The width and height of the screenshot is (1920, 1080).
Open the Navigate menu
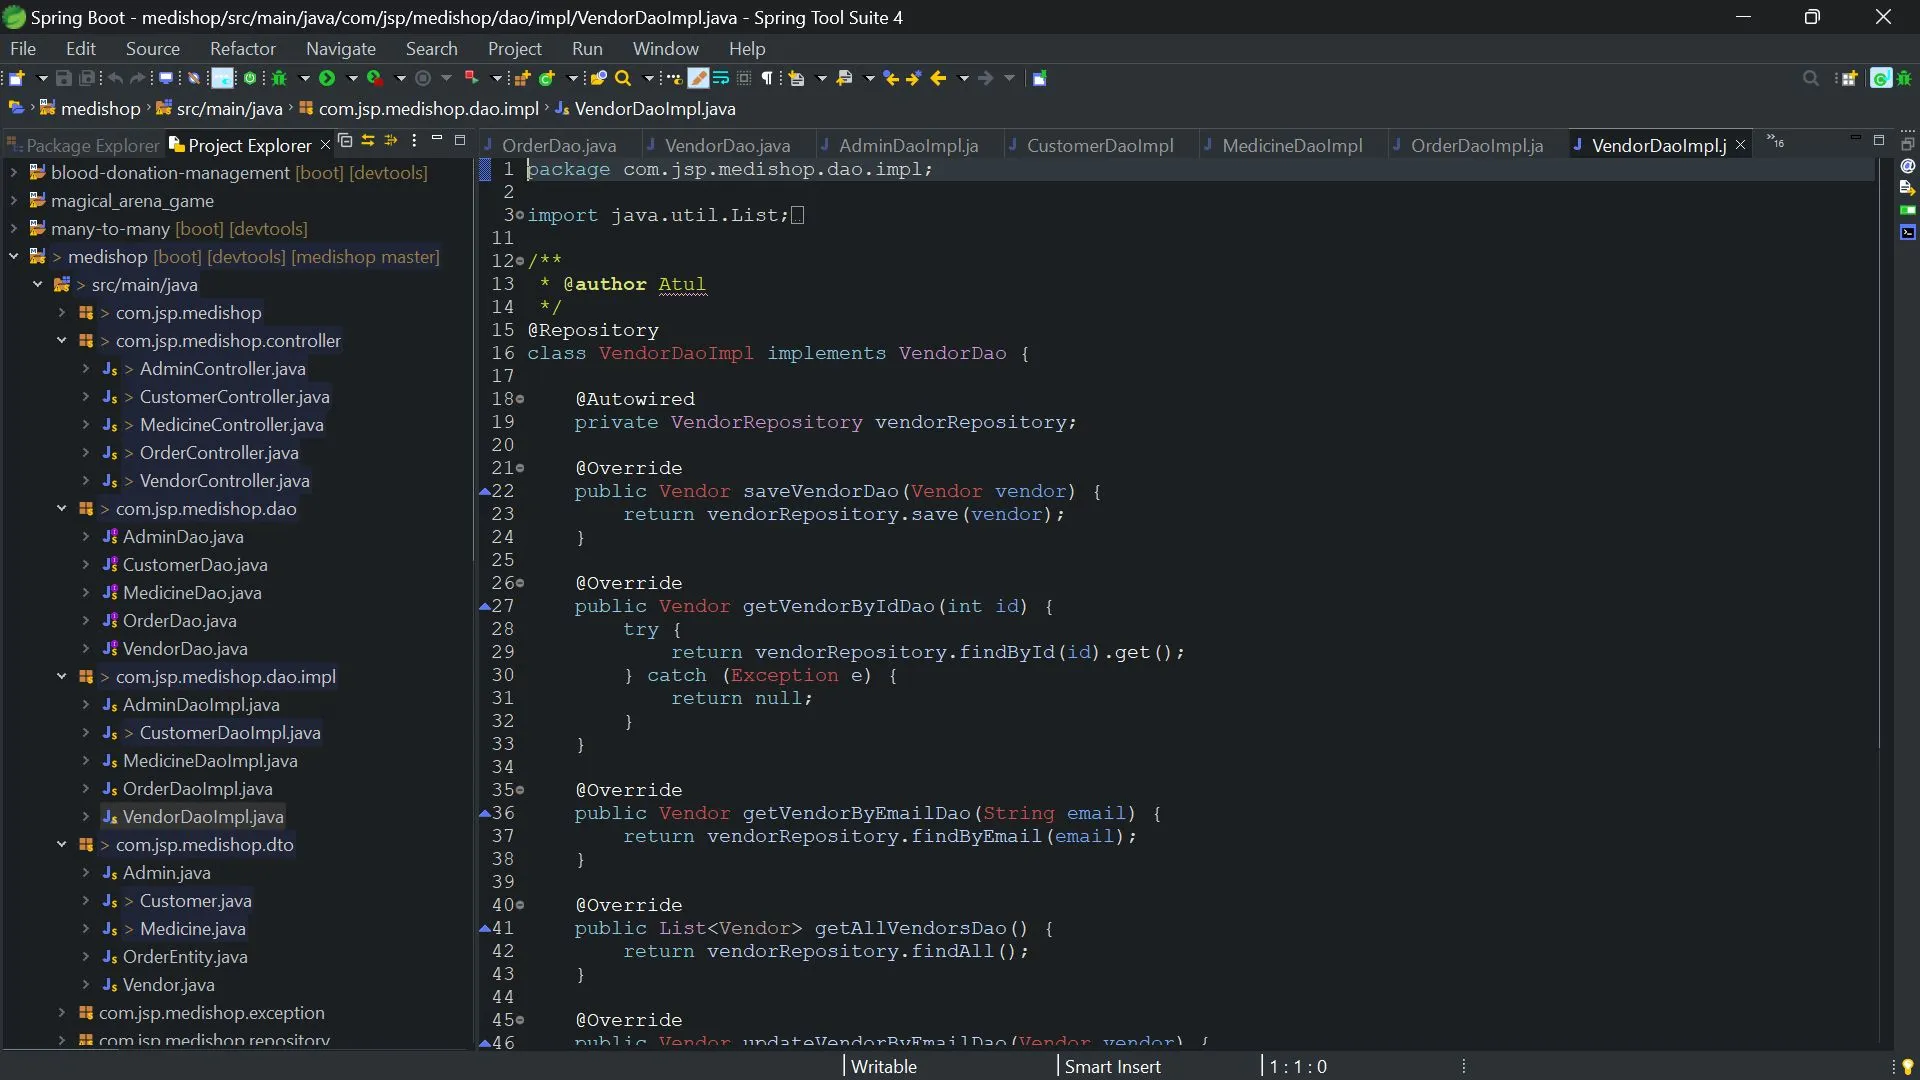[x=340, y=48]
